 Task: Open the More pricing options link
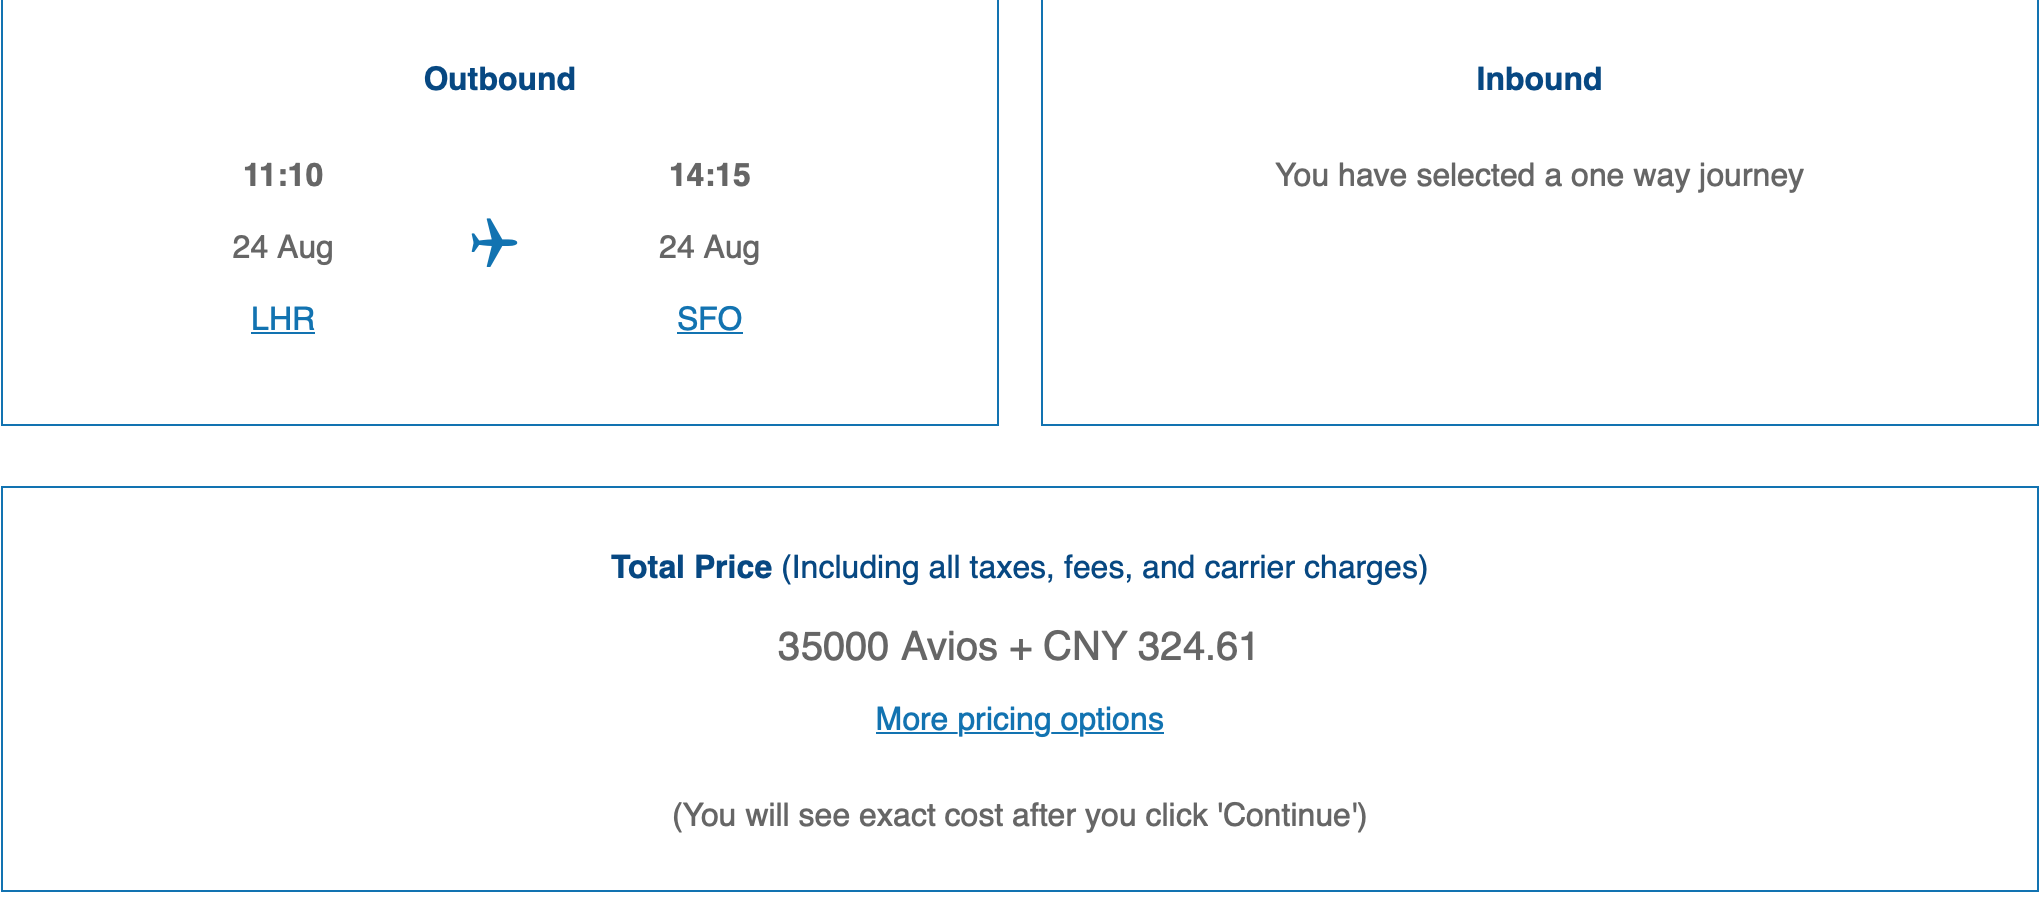[x=1019, y=720]
